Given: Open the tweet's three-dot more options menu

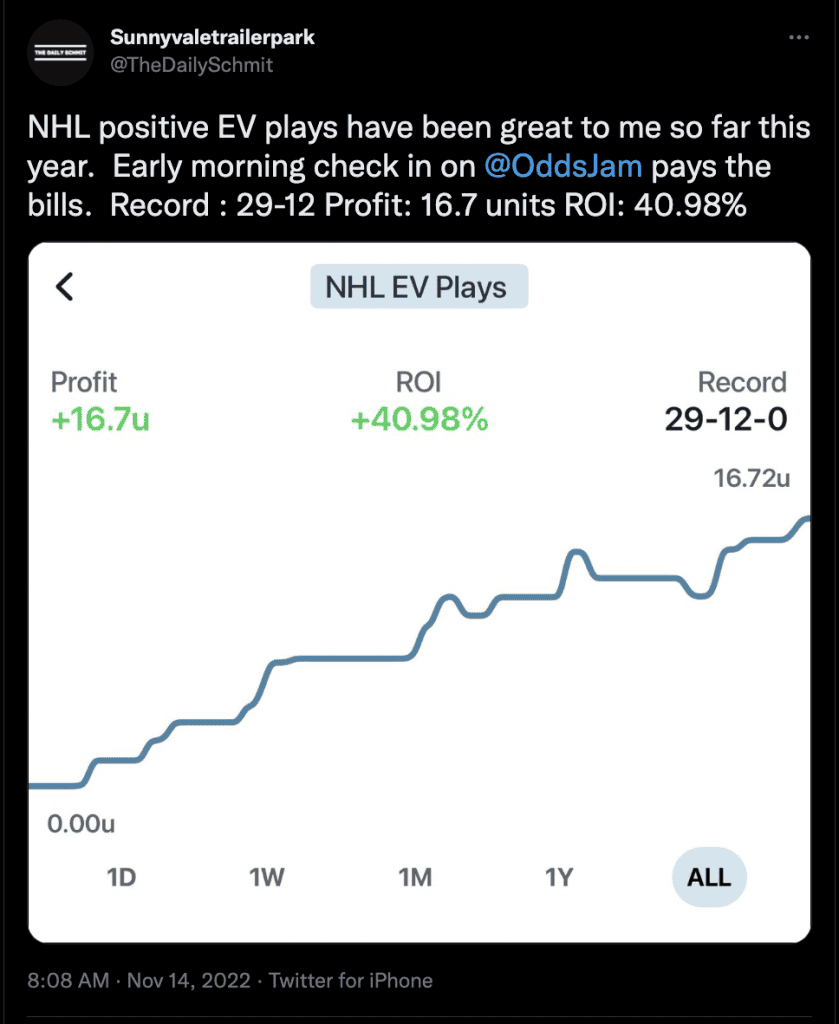Looking at the screenshot, I should tap(799, 37).
